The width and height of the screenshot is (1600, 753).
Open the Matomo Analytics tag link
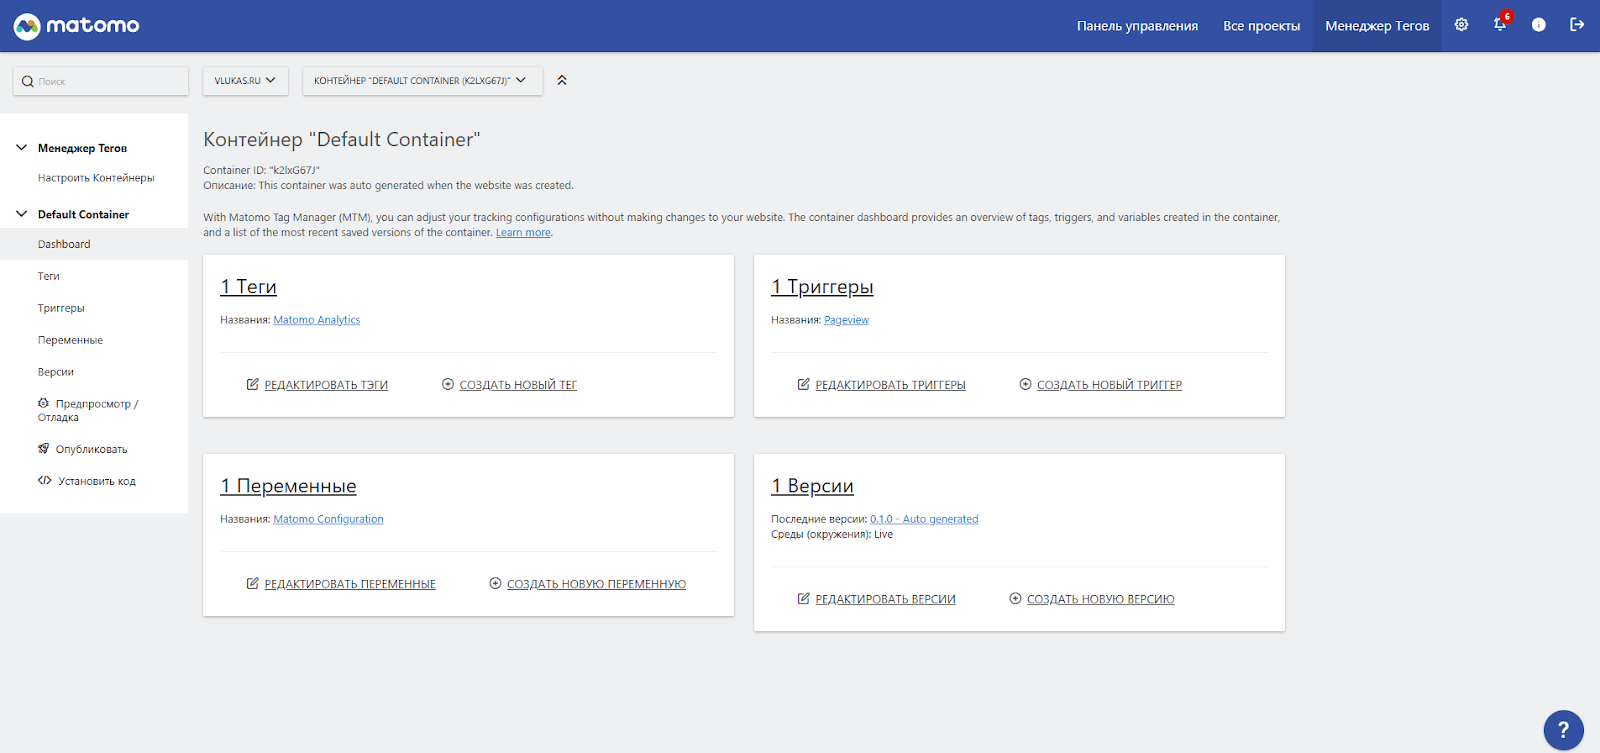[x=316, y=320]
